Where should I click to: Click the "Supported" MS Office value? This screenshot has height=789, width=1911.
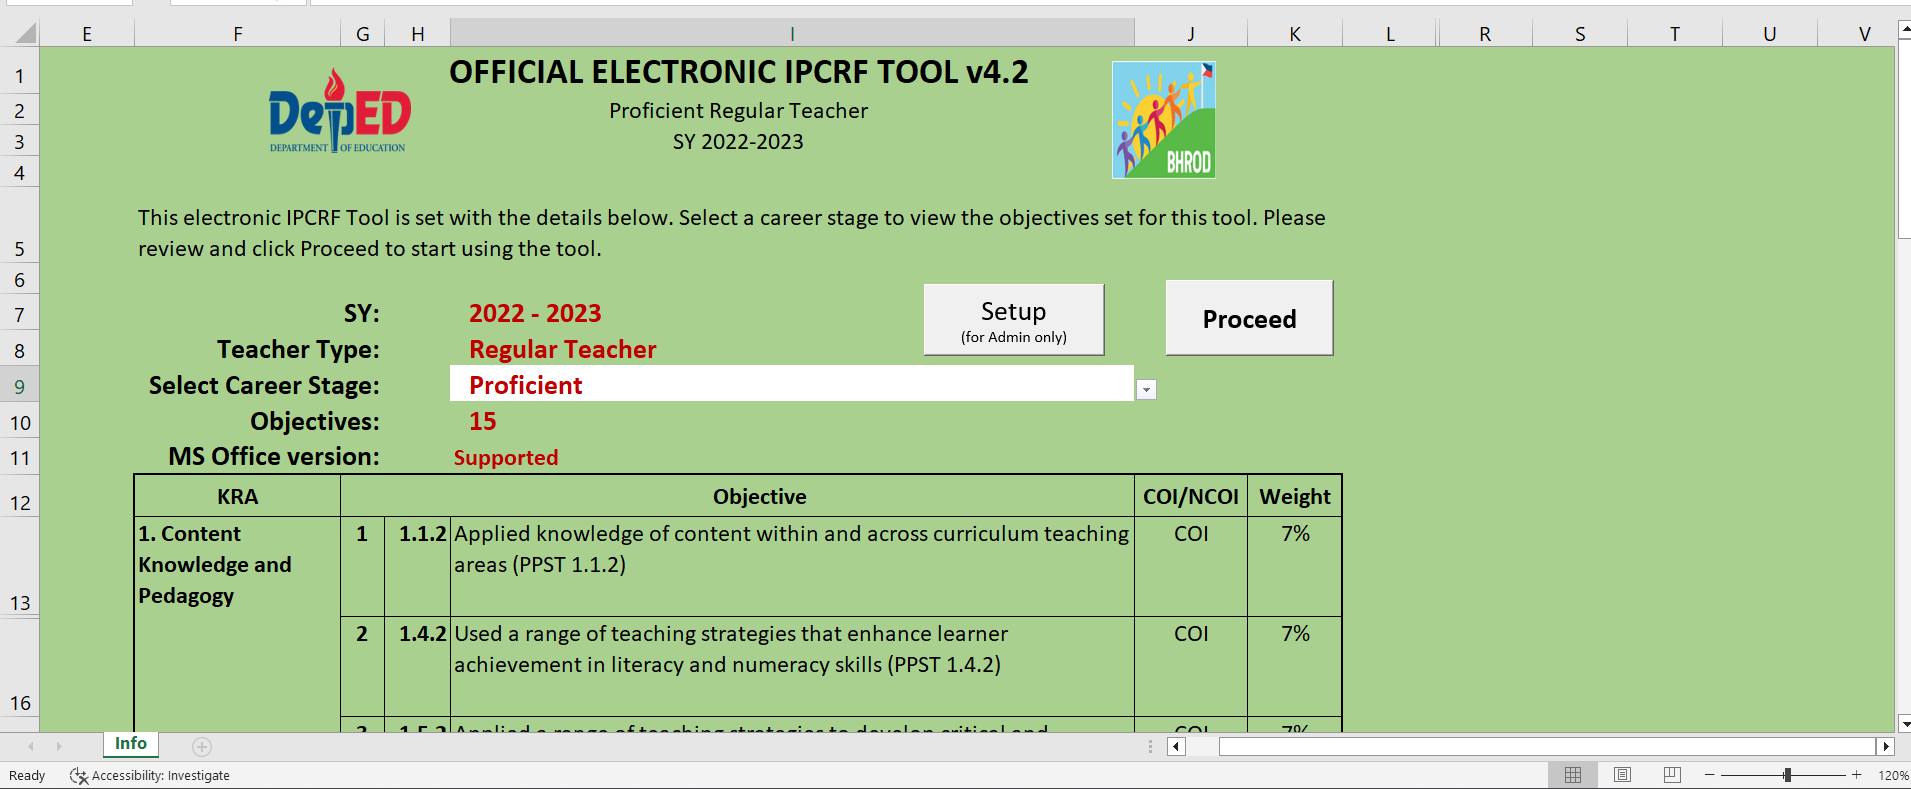click(506, 457)
